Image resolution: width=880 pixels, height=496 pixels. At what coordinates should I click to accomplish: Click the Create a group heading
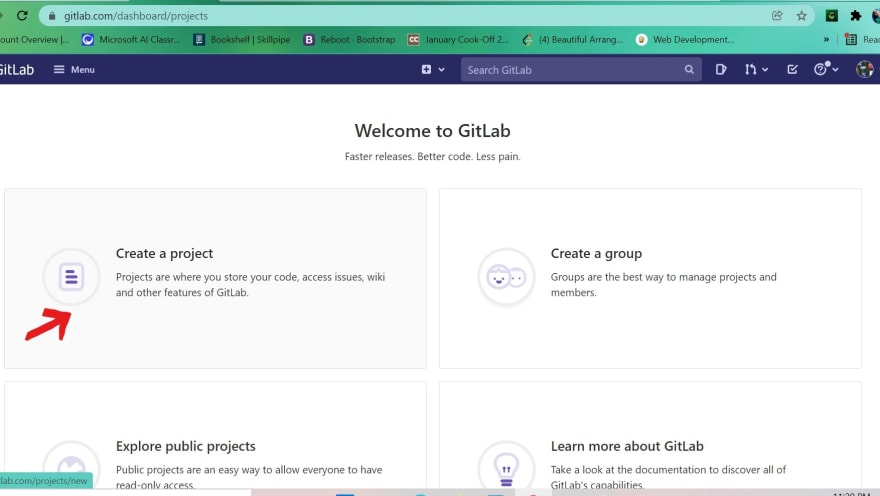tap(596, 254)
